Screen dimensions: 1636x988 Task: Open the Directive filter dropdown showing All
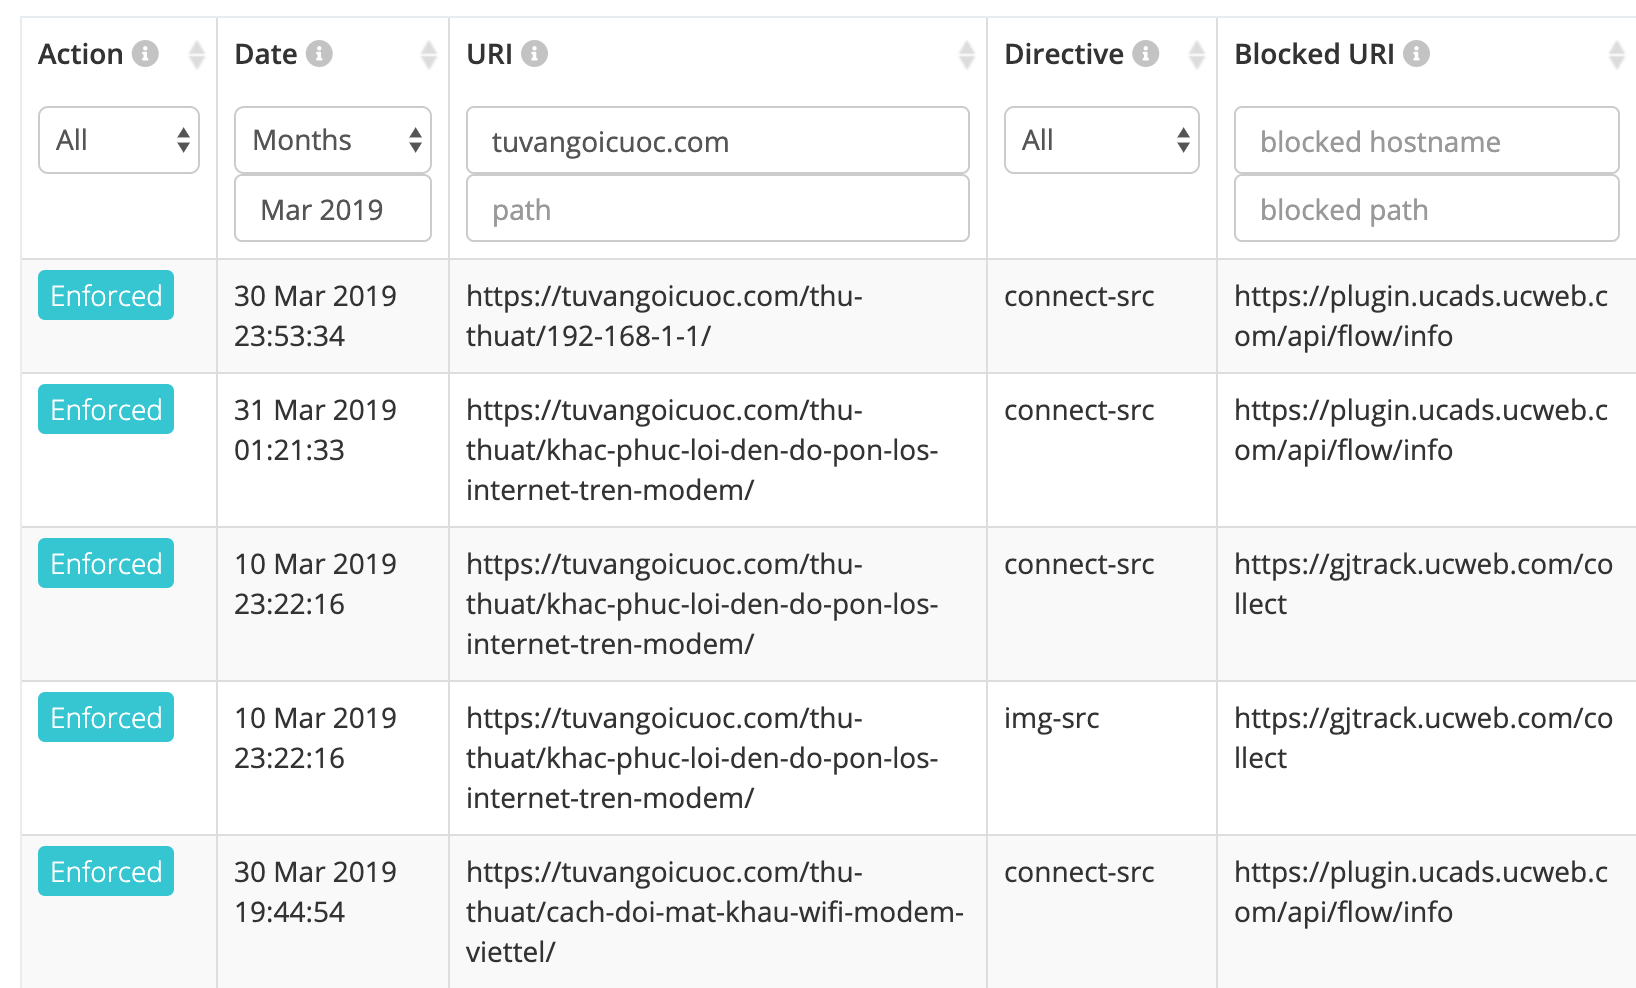point(1102,140)
